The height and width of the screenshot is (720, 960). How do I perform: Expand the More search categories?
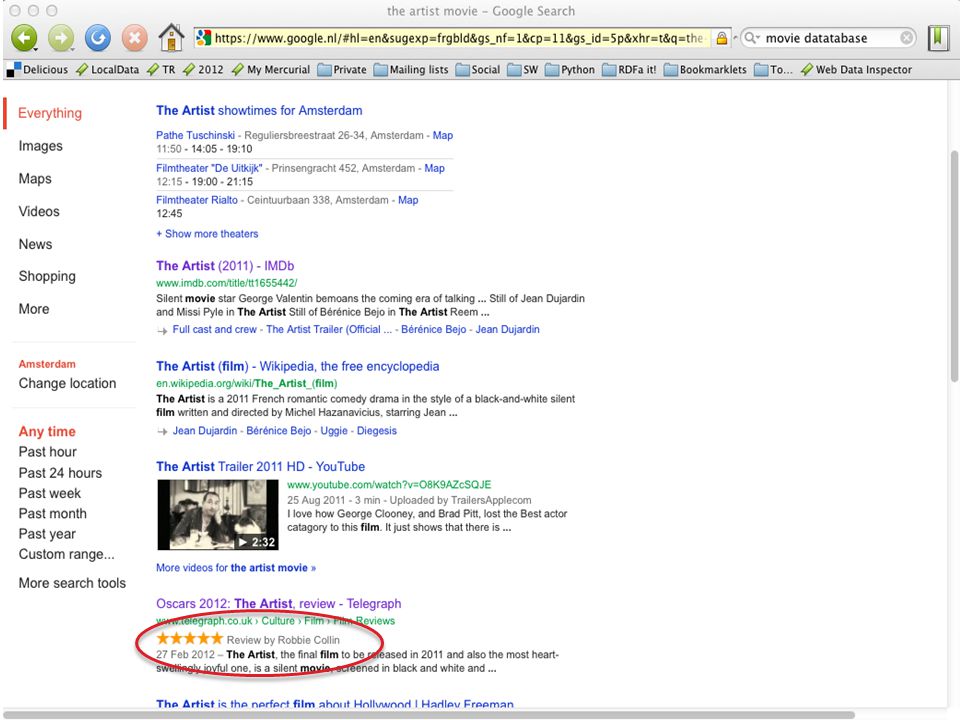(x=34, y=309)
